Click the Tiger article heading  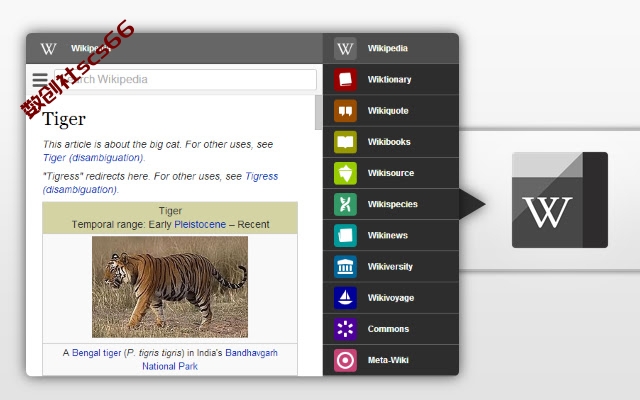tap(64, 119)
